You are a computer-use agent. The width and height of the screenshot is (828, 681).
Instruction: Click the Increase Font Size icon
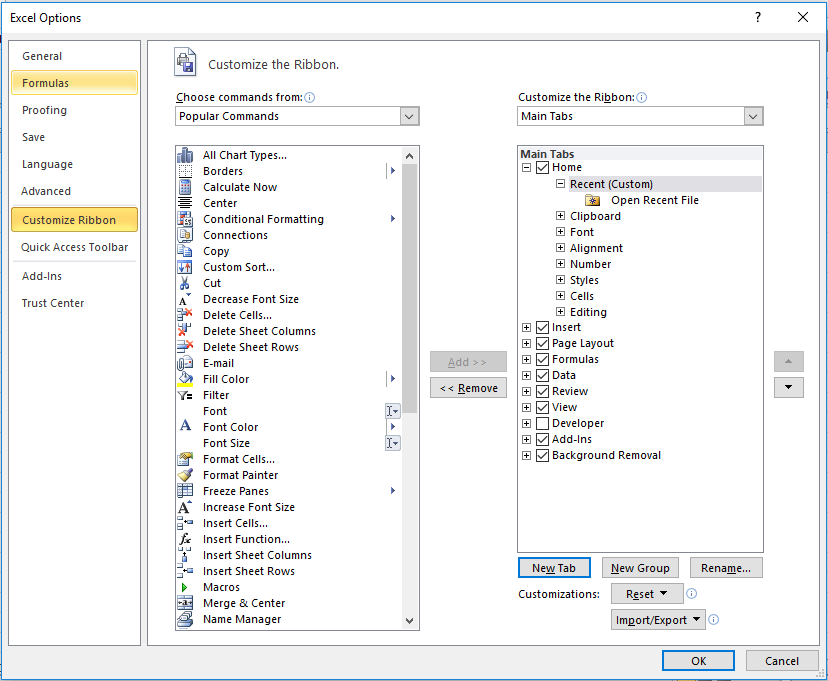(184, 507)
